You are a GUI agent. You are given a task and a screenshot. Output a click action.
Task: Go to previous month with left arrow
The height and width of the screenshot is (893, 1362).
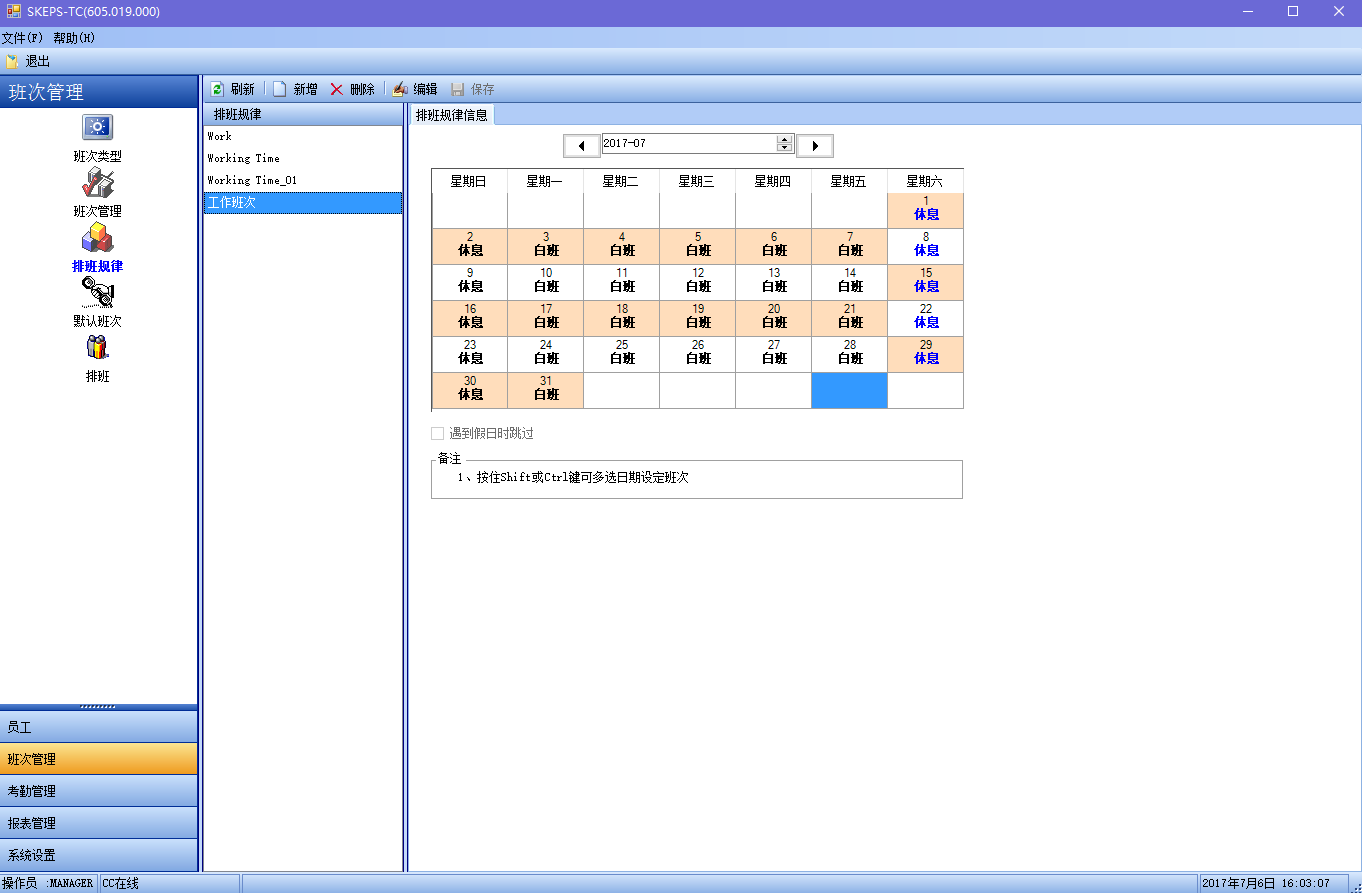coord(582,146)
